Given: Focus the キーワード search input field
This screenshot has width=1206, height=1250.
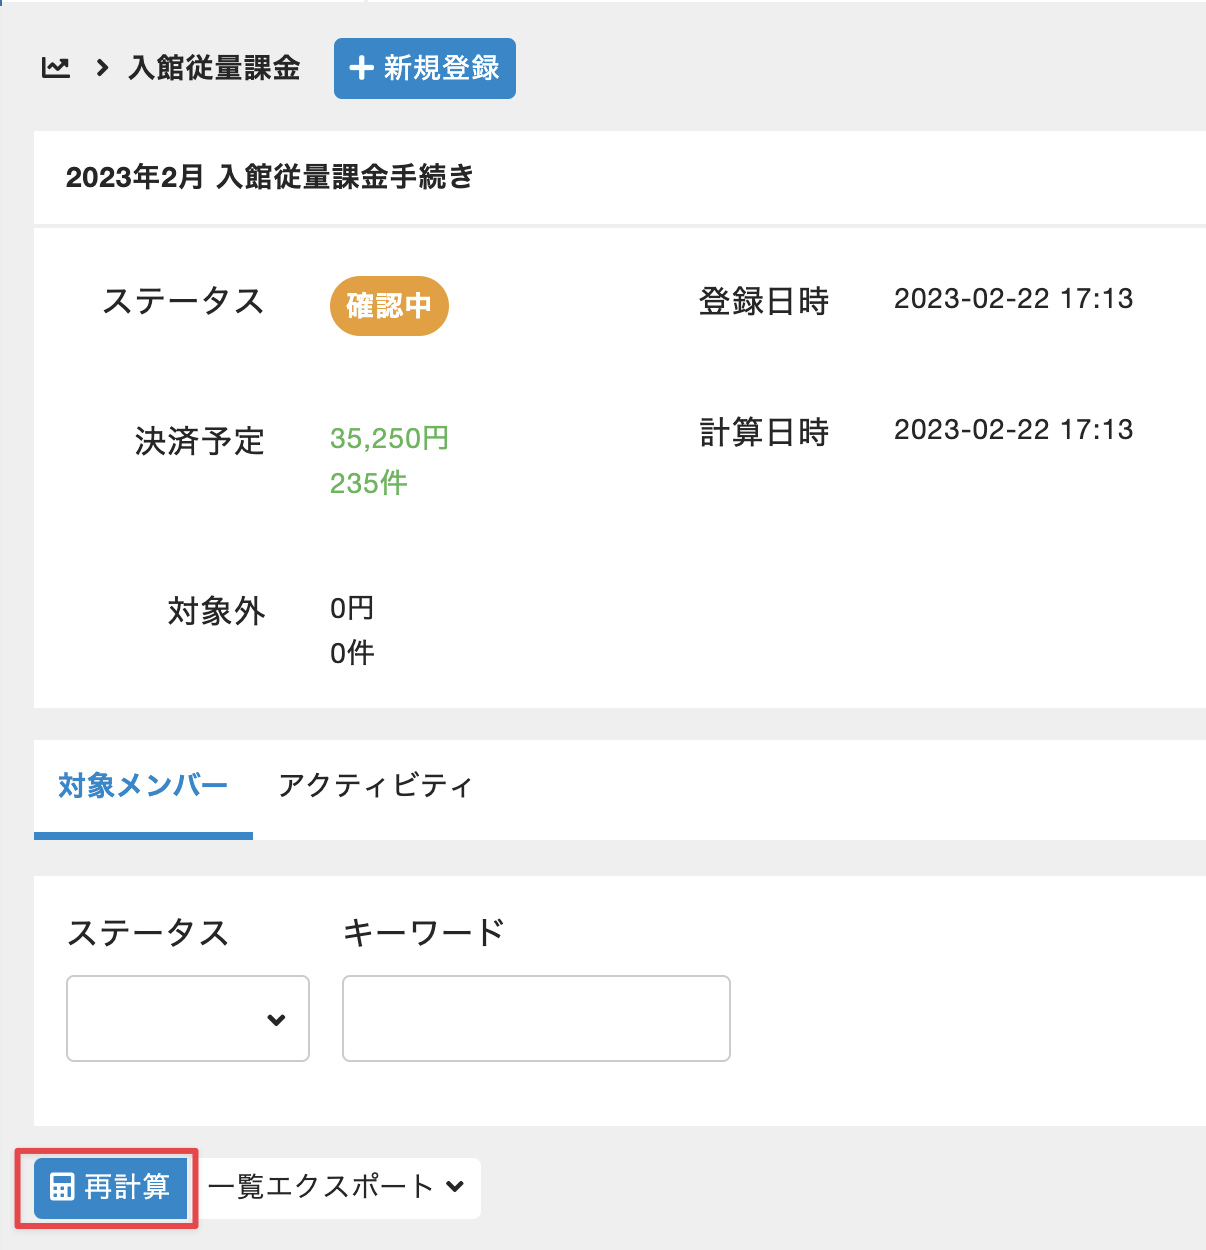Looking at the screenshot, I should [536, 1018].
